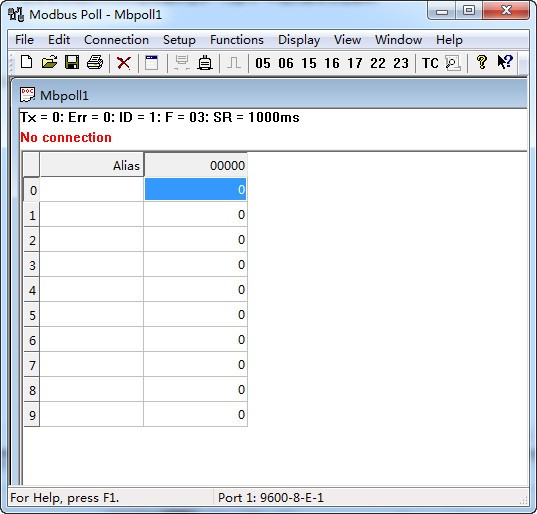Click row header 9

[32, 414]
